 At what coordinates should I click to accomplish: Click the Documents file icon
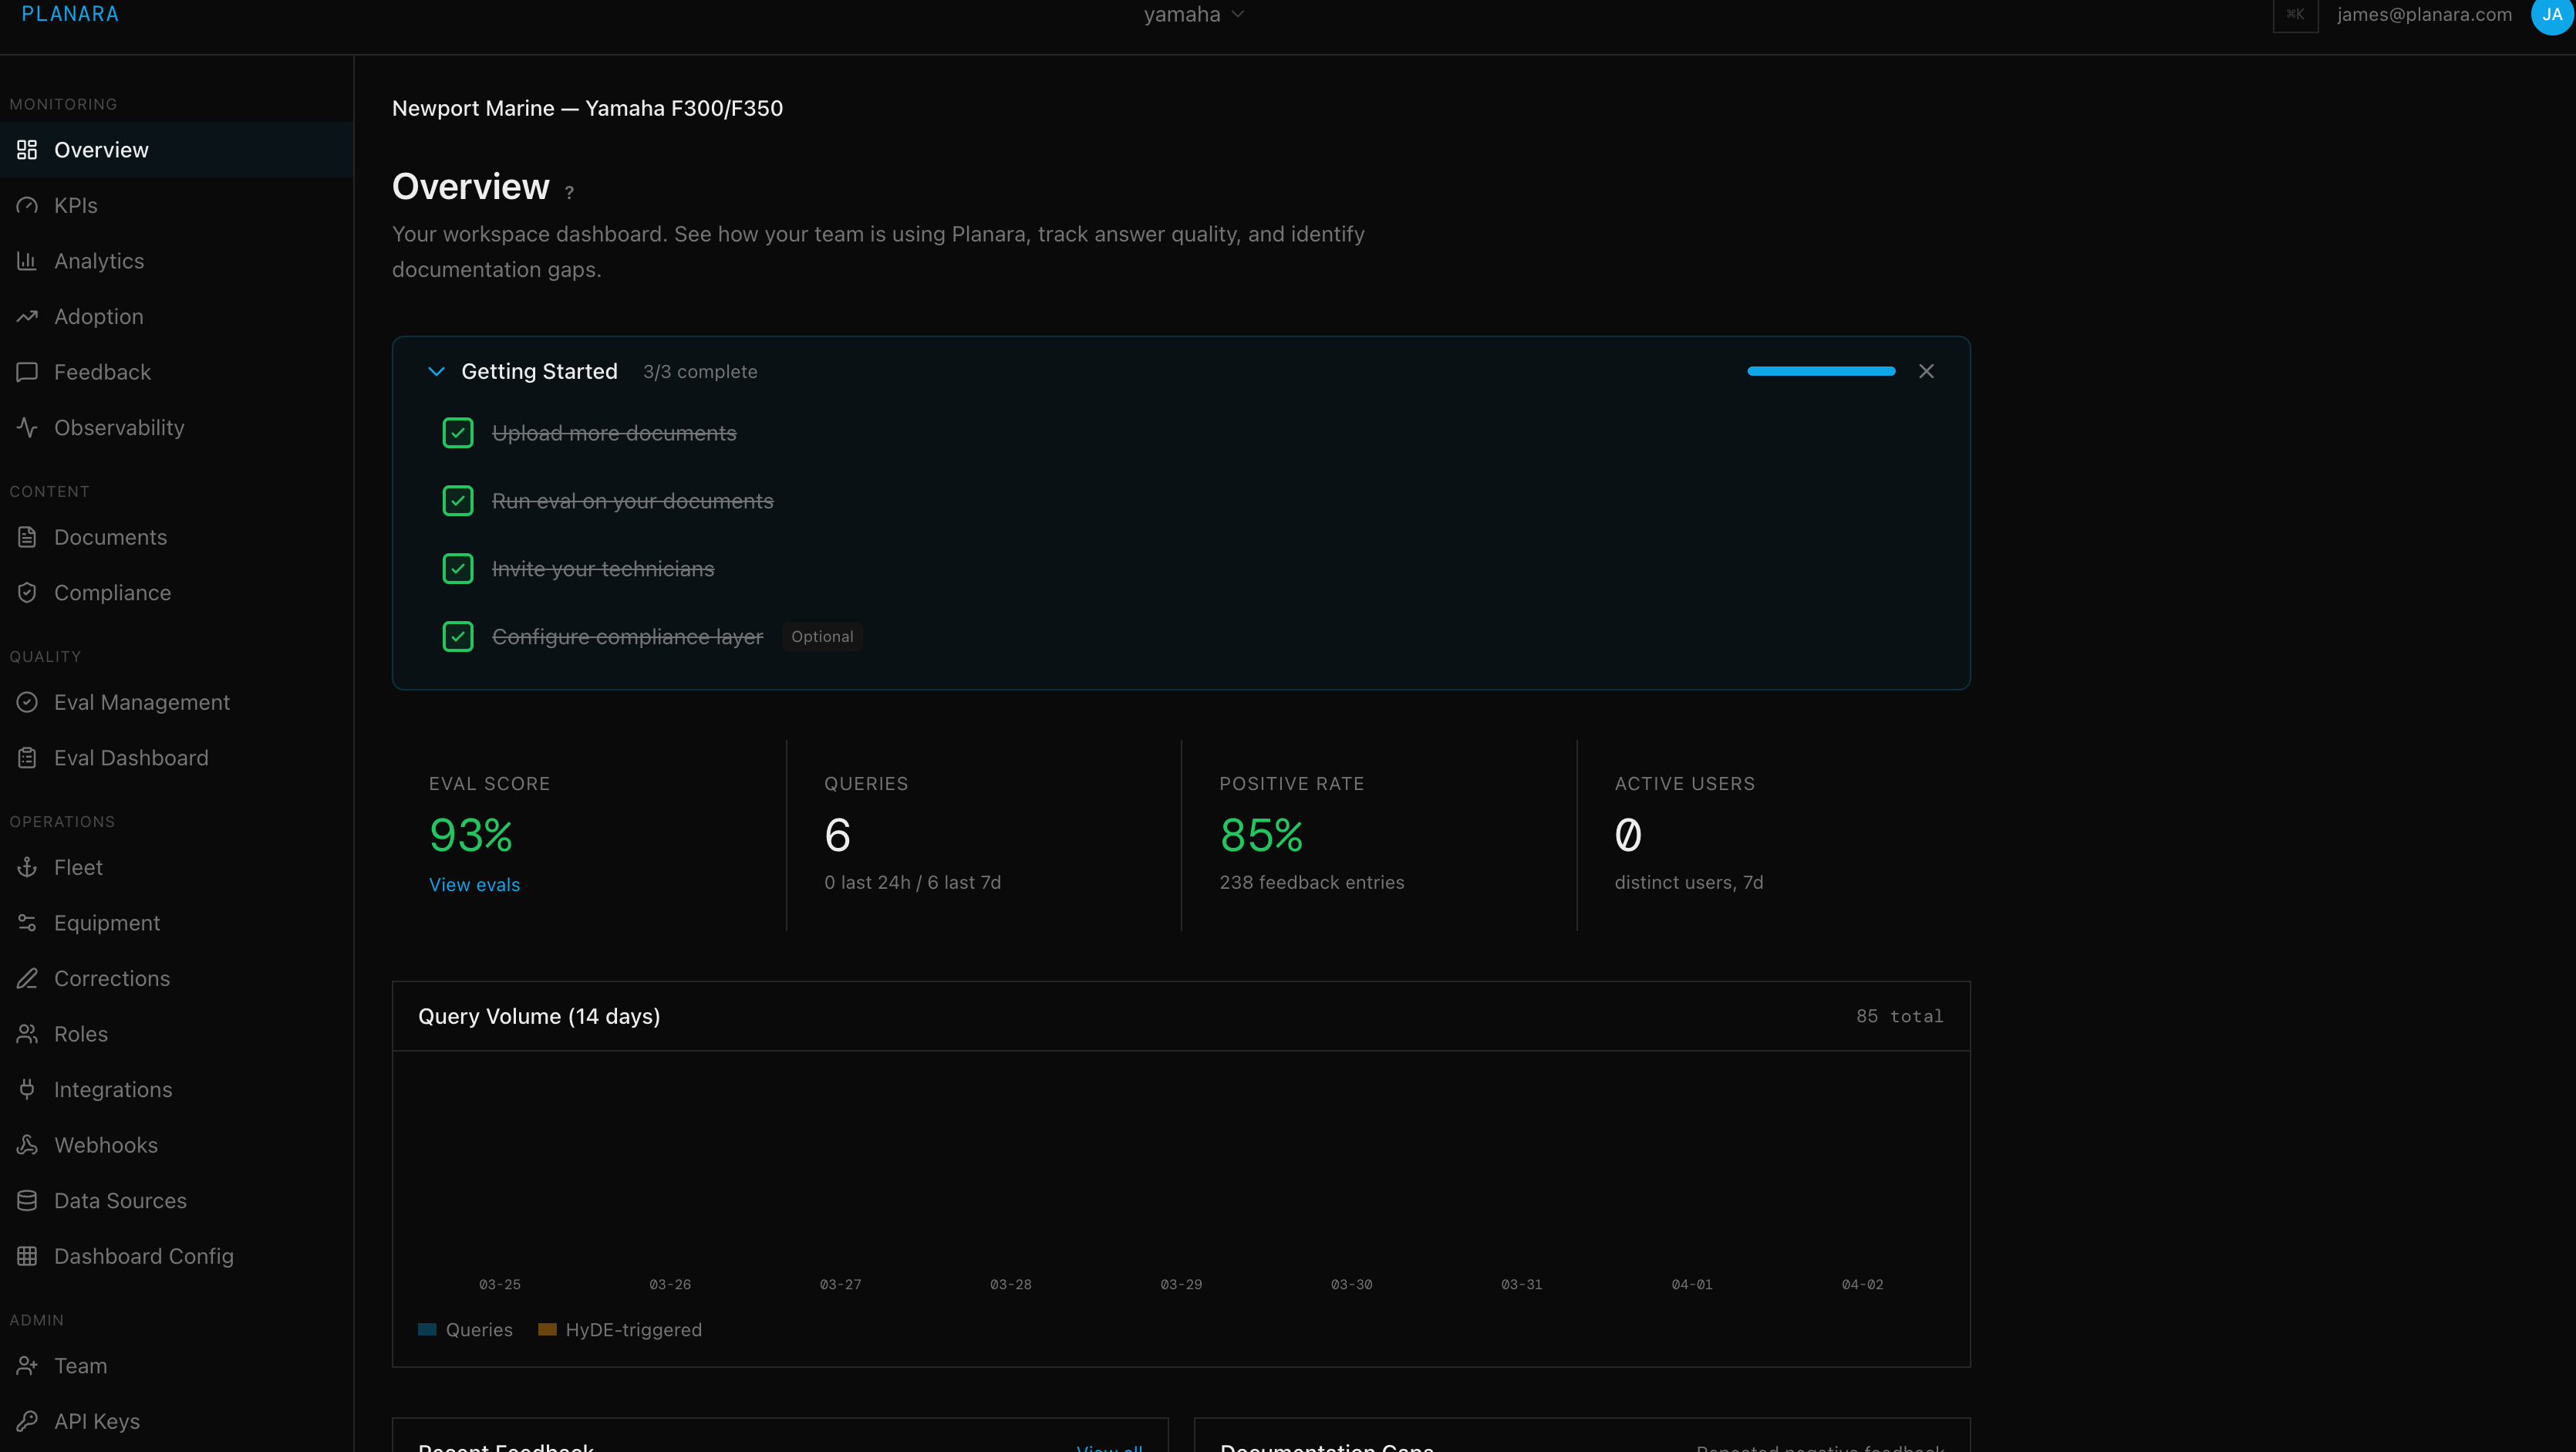pyautogui.click(x=27, y=537)
